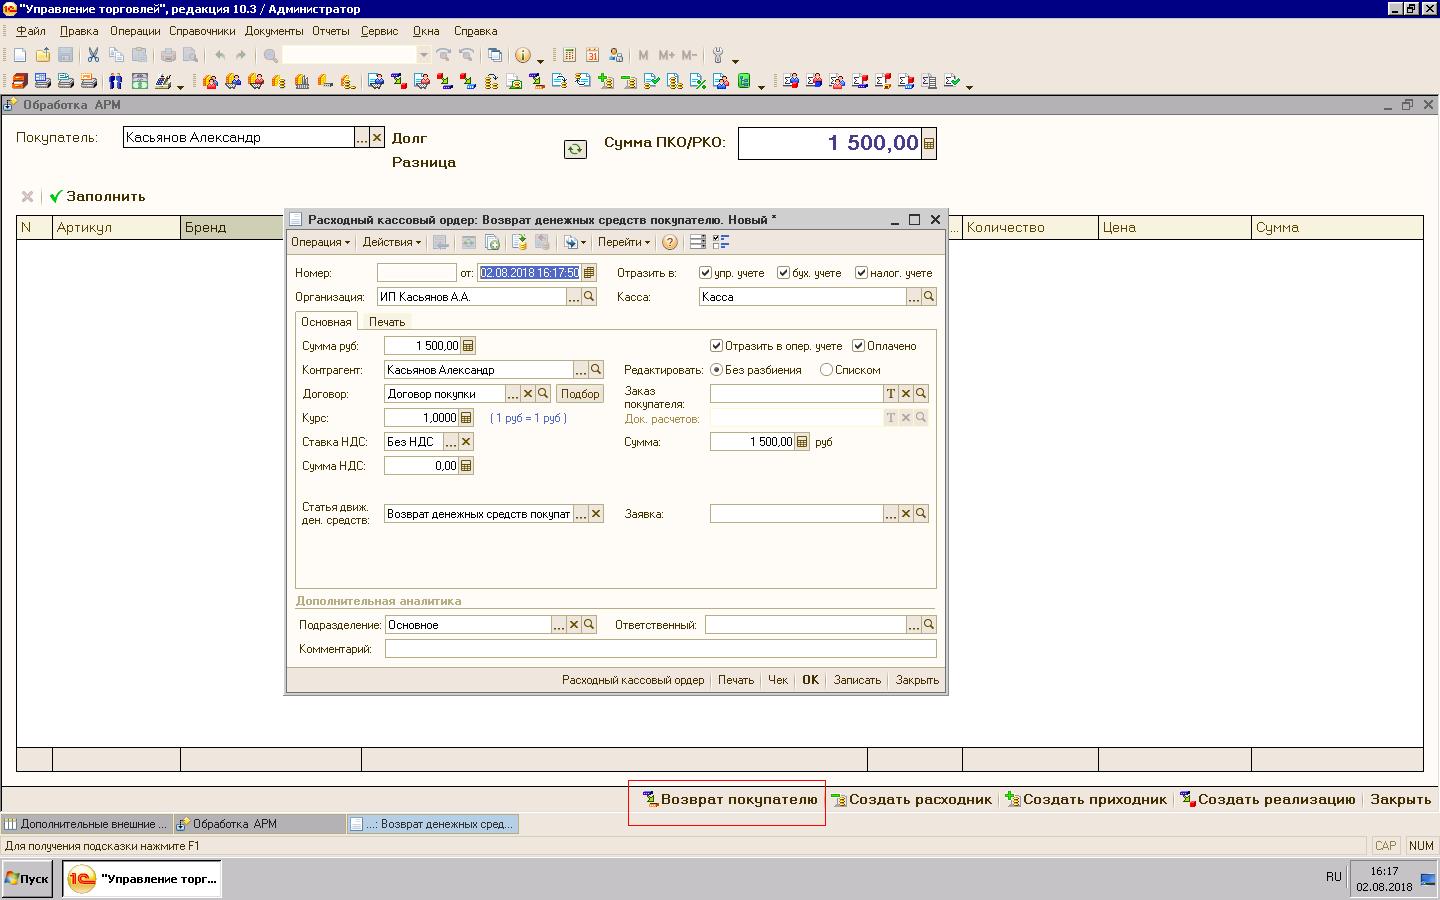Open the 'Справочники' menu
Image resolution: width=1440 pixels, height=900 pixels.
202,31
